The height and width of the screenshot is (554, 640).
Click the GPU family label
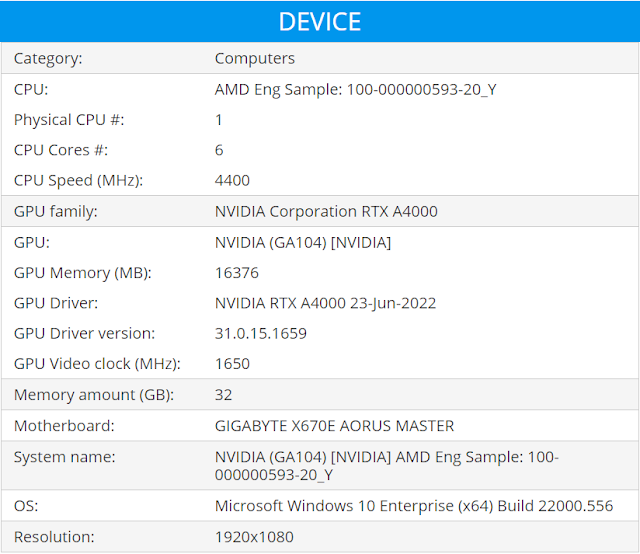click(x=56, y=211)
